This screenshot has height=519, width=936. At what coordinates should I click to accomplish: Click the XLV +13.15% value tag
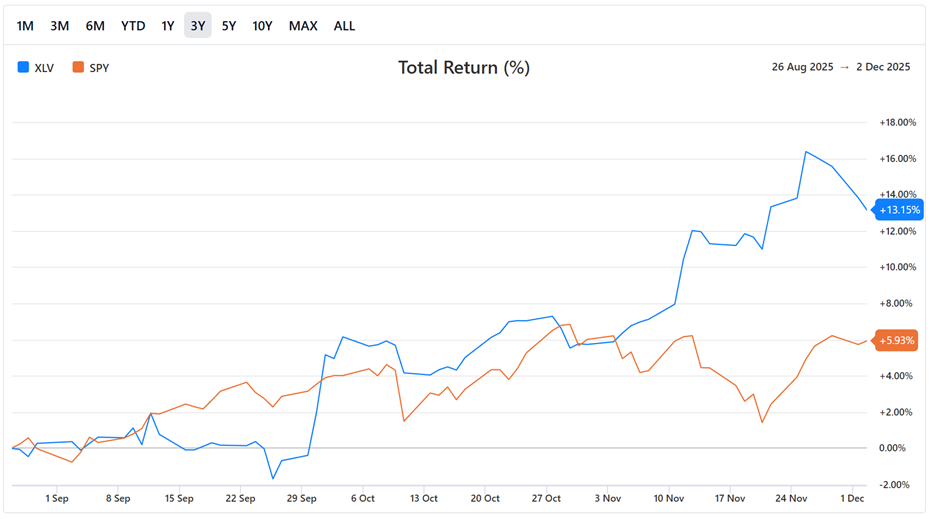point(899,210)
